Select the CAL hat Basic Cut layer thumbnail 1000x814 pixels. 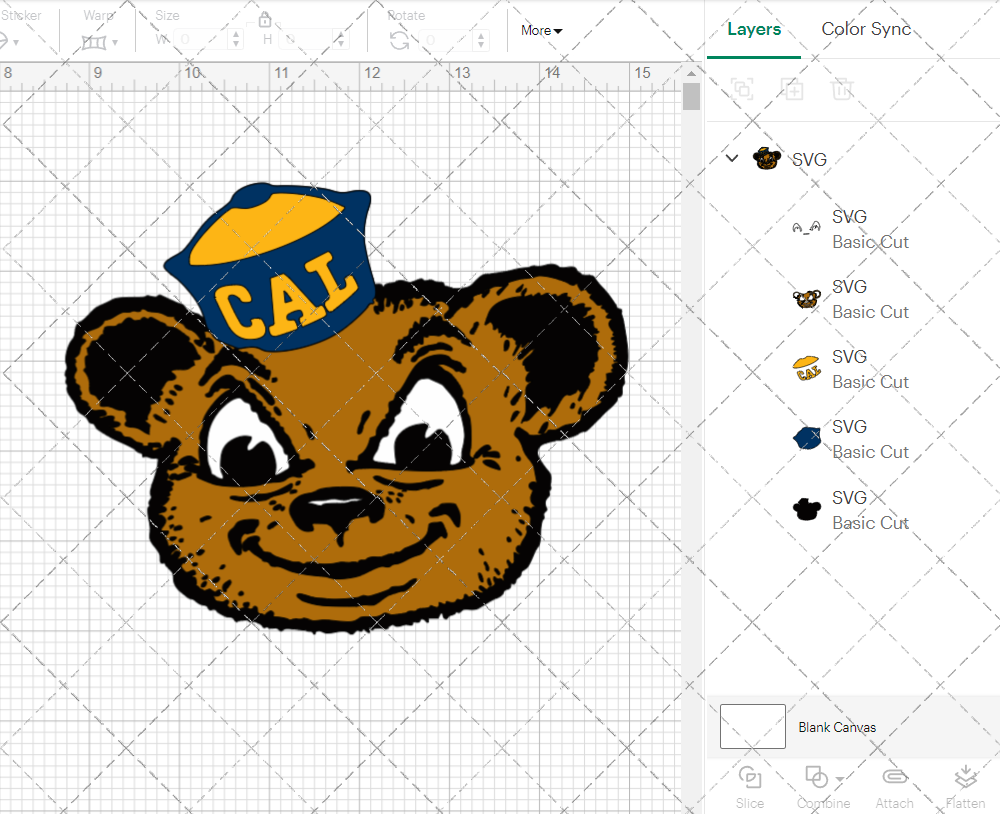tap(806, 367)
